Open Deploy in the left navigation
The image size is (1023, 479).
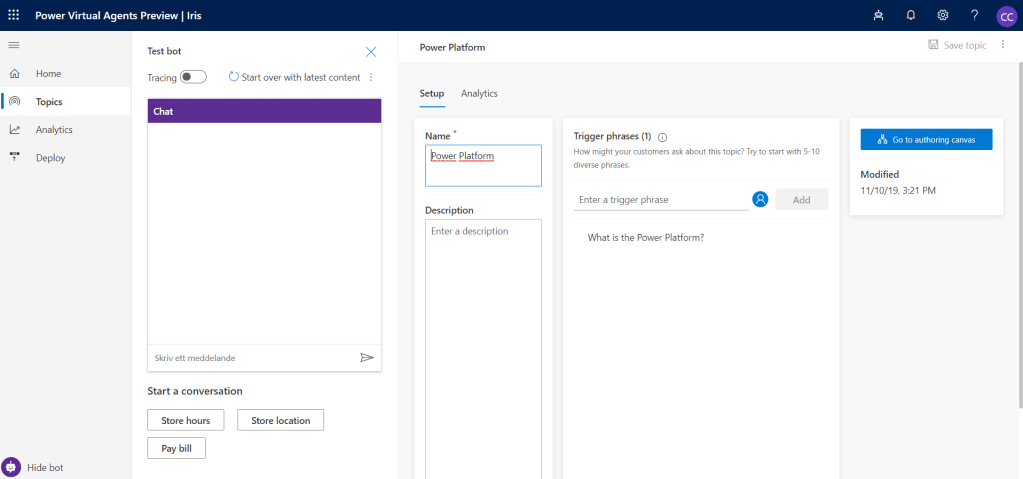coord(51,157)
